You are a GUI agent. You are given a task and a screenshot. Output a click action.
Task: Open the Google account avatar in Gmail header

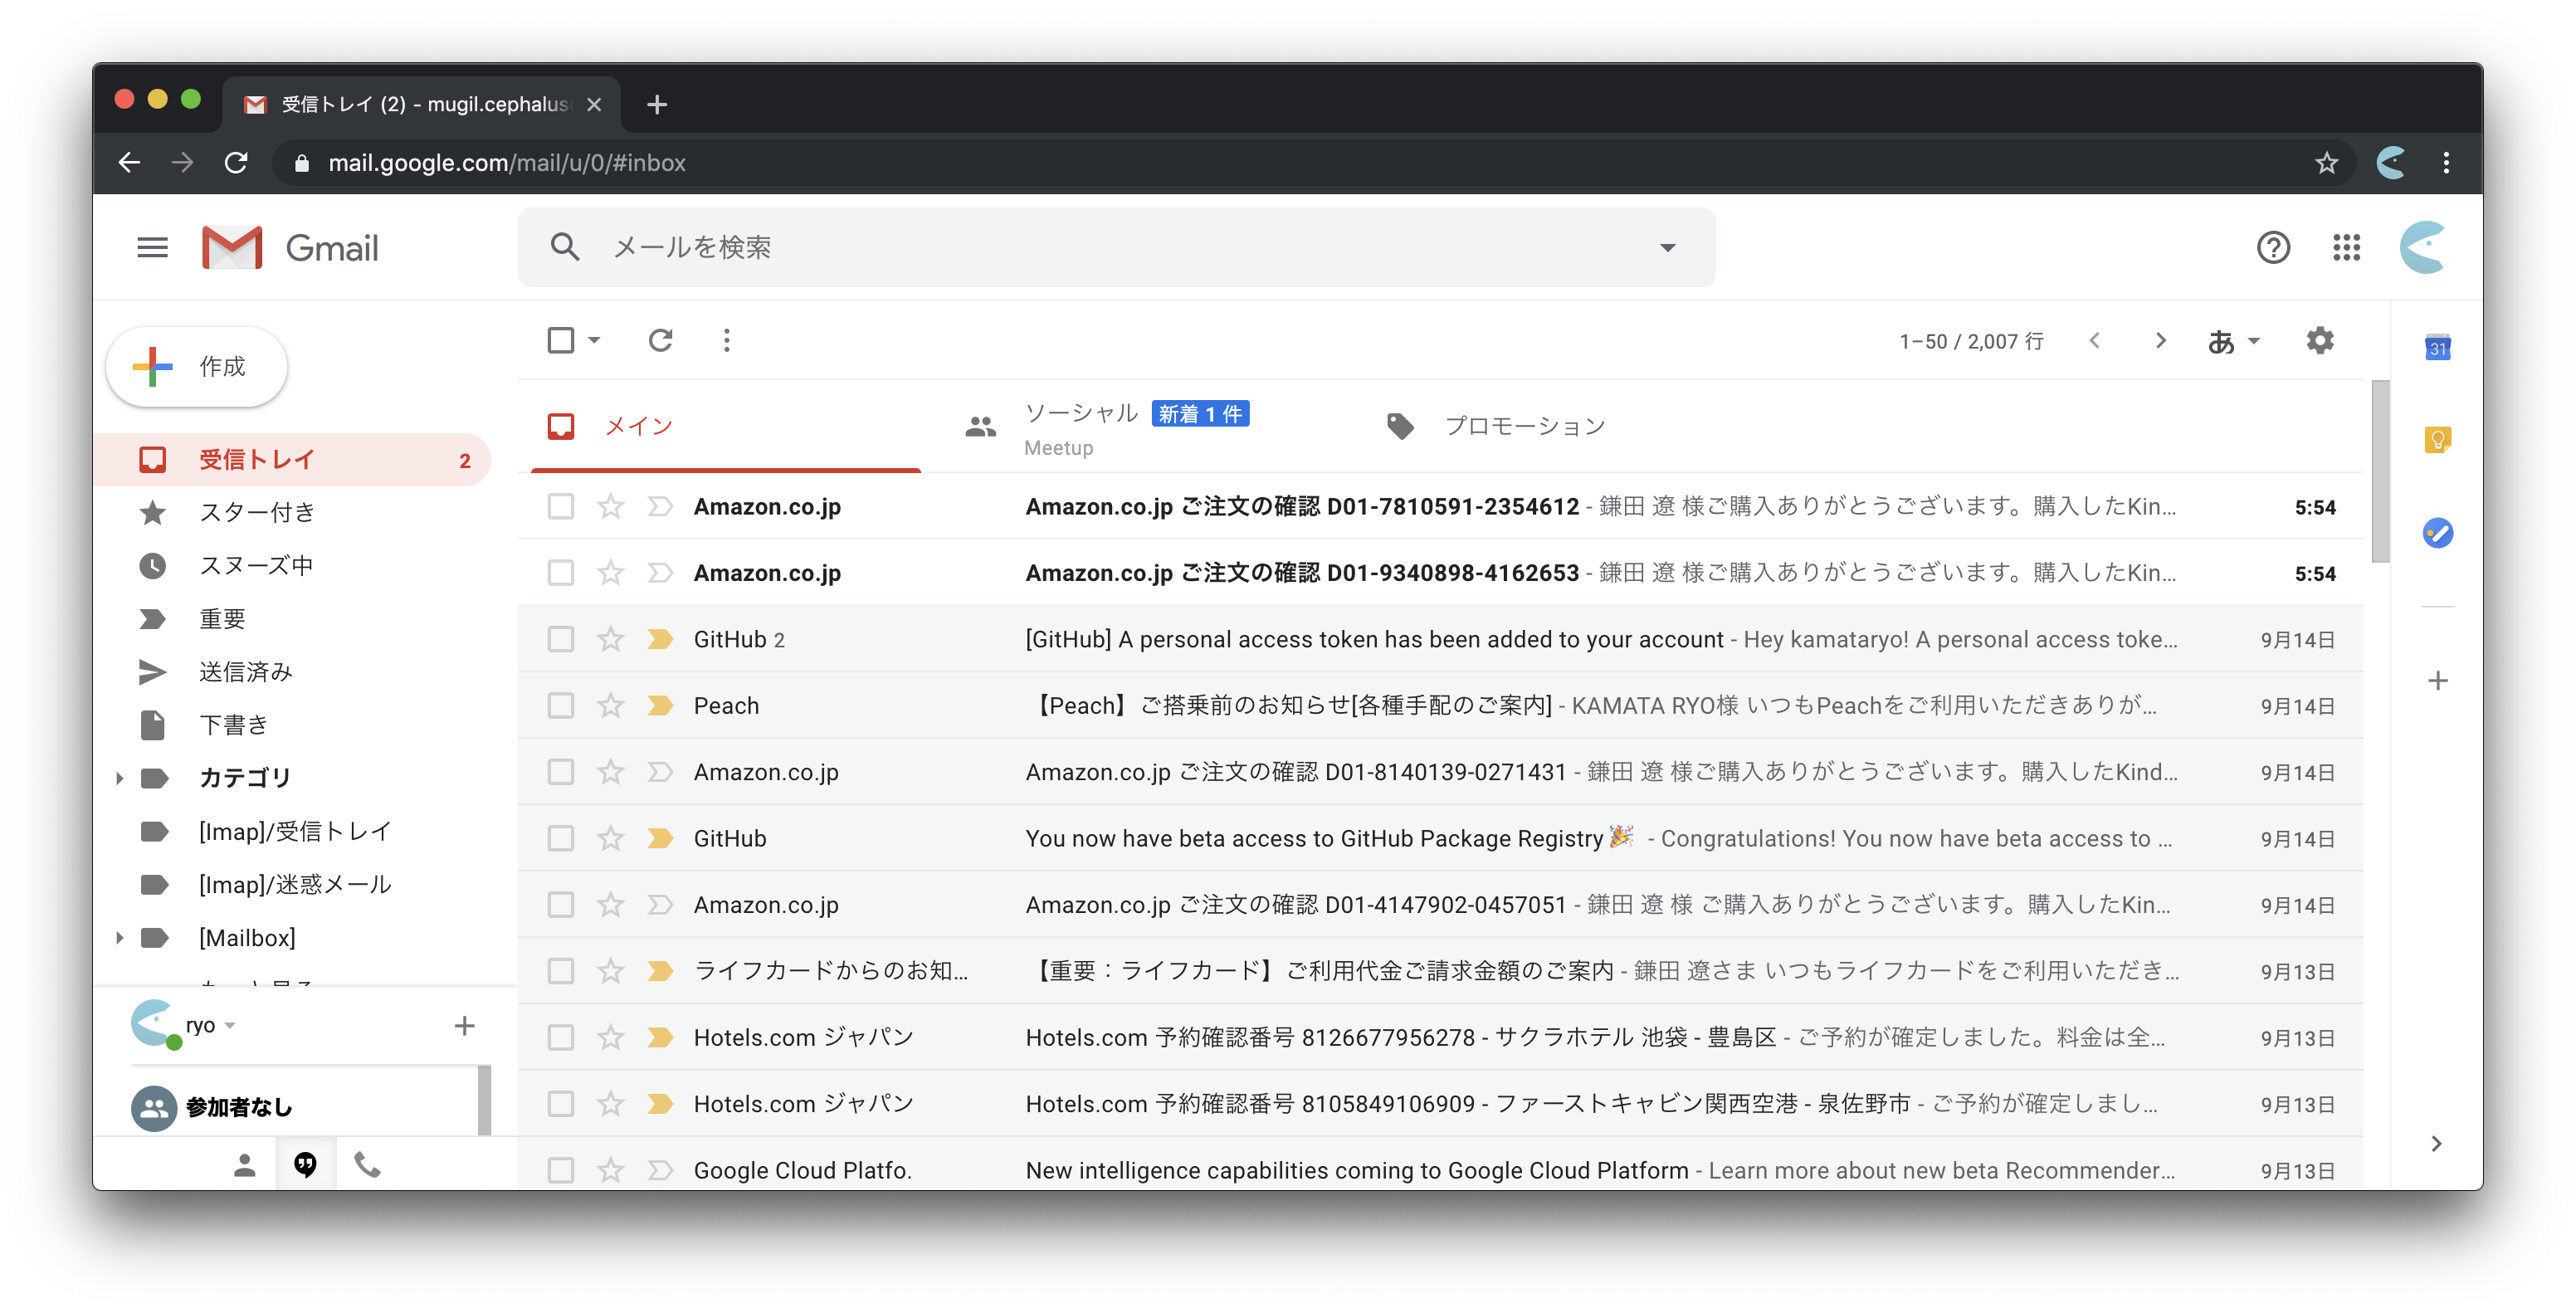click(2423, 247)
